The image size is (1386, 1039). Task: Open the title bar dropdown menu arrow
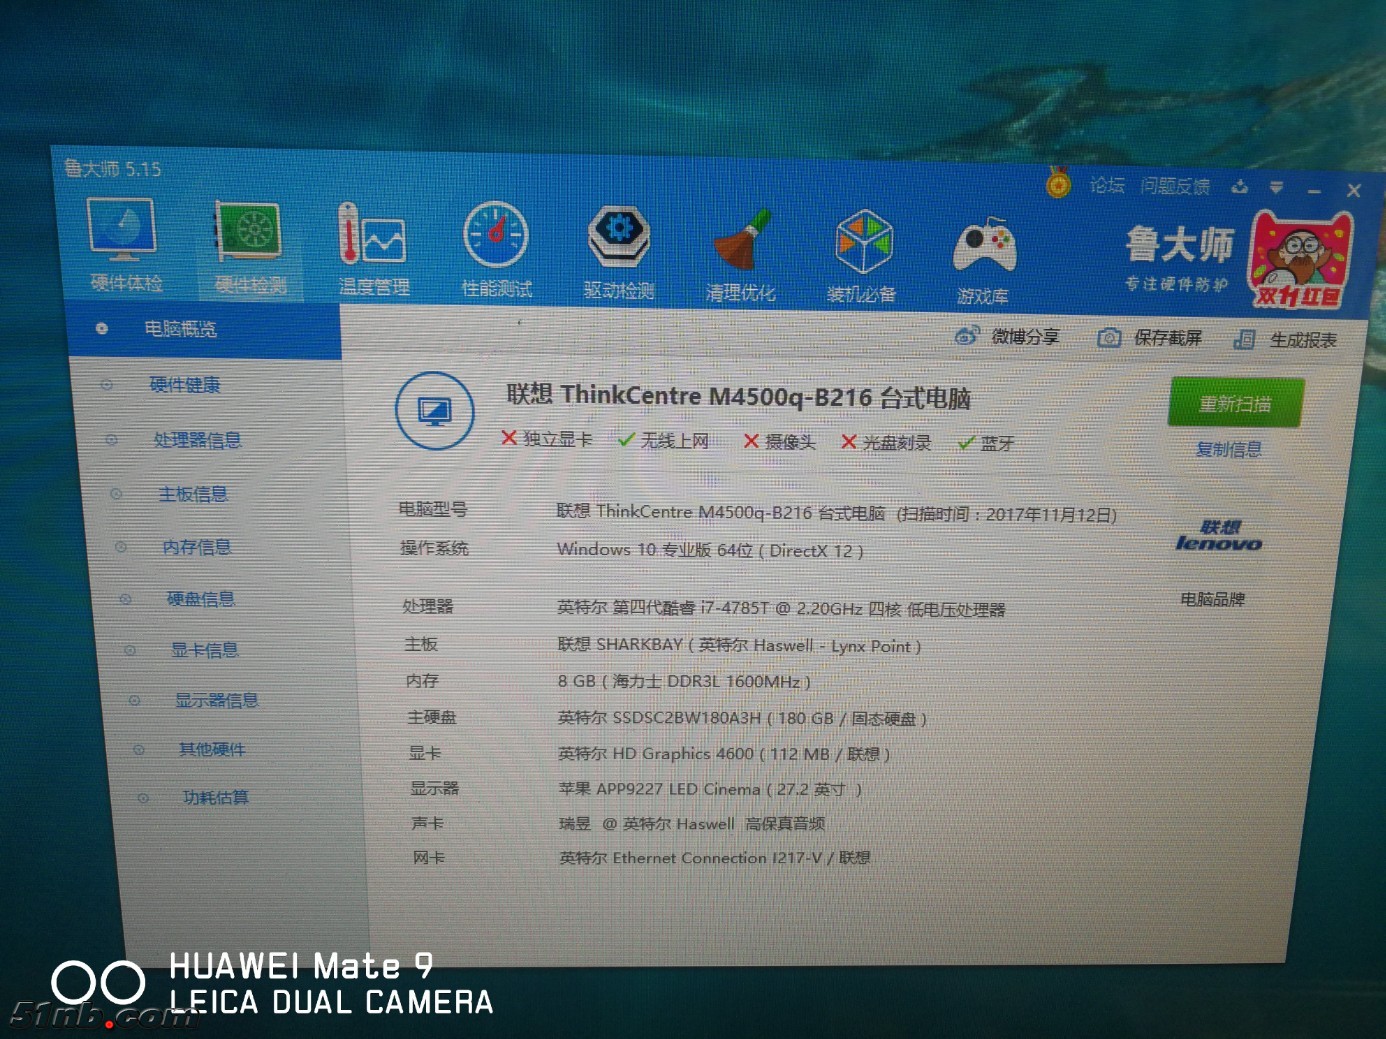tap(1276, 187)
